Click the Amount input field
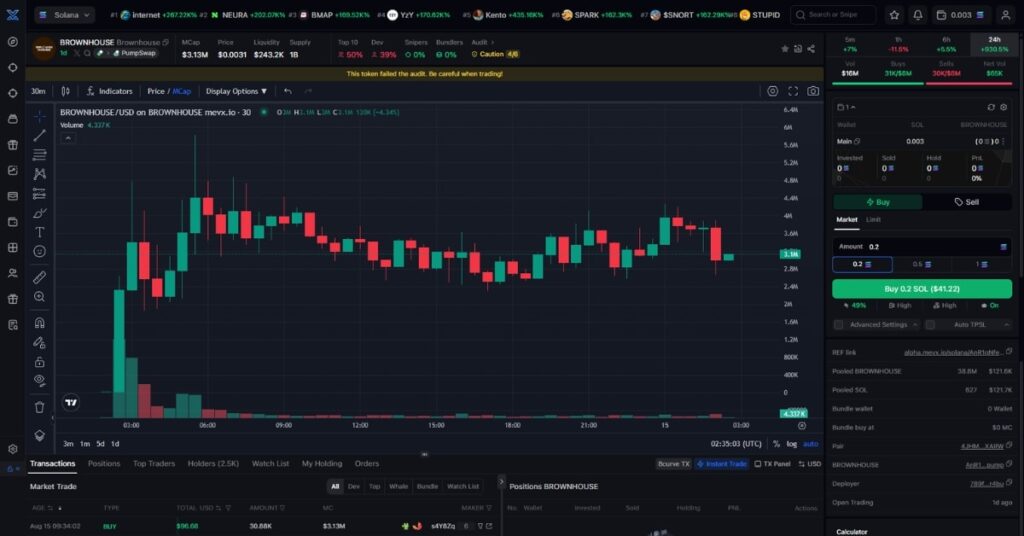This screenshot has width=1024, height=536. [922, 247]
